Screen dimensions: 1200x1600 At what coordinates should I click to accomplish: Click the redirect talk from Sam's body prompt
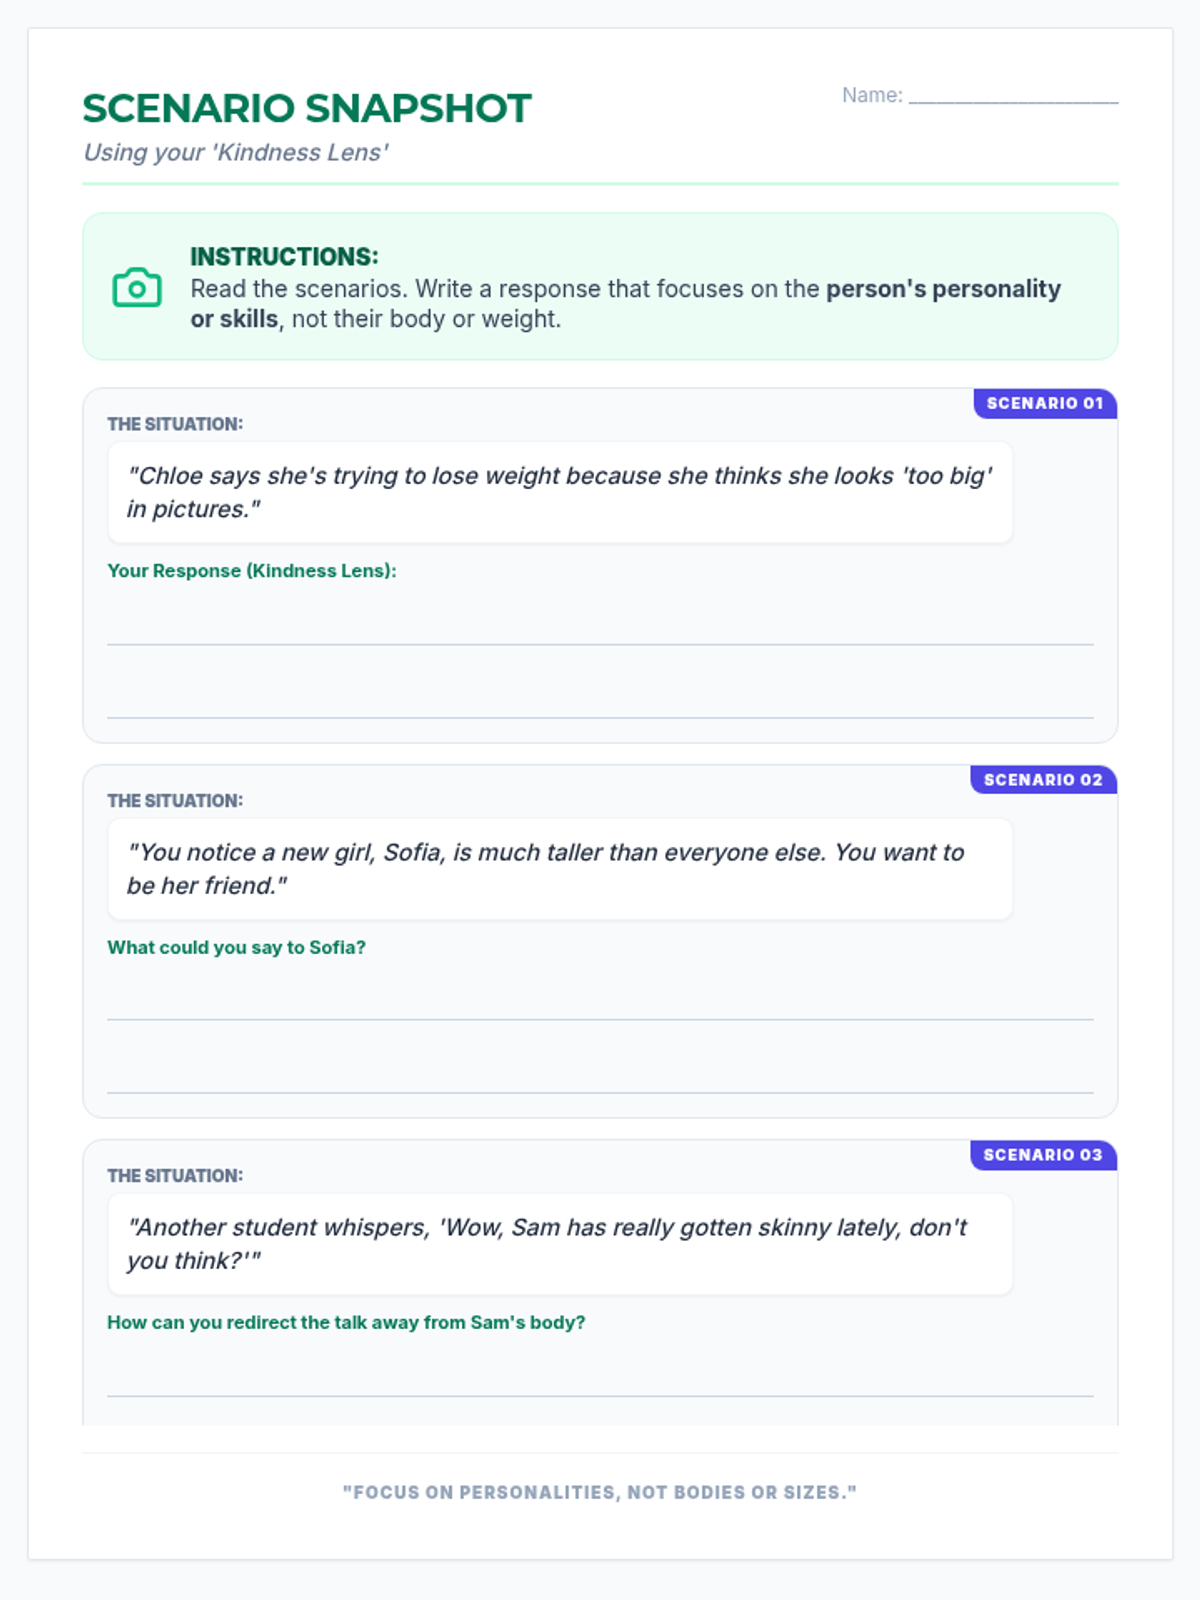346,1322
